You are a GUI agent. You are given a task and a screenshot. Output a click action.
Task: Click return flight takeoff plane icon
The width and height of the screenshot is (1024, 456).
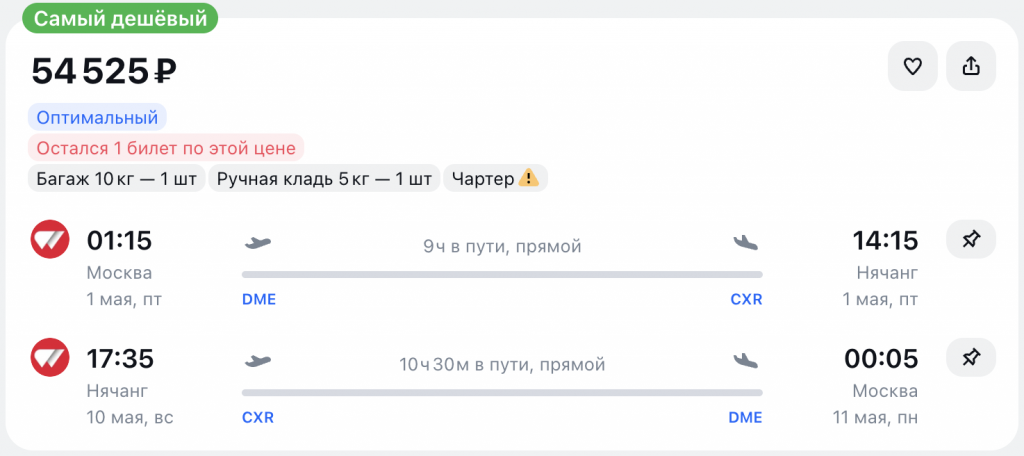(x=258, y=360)
